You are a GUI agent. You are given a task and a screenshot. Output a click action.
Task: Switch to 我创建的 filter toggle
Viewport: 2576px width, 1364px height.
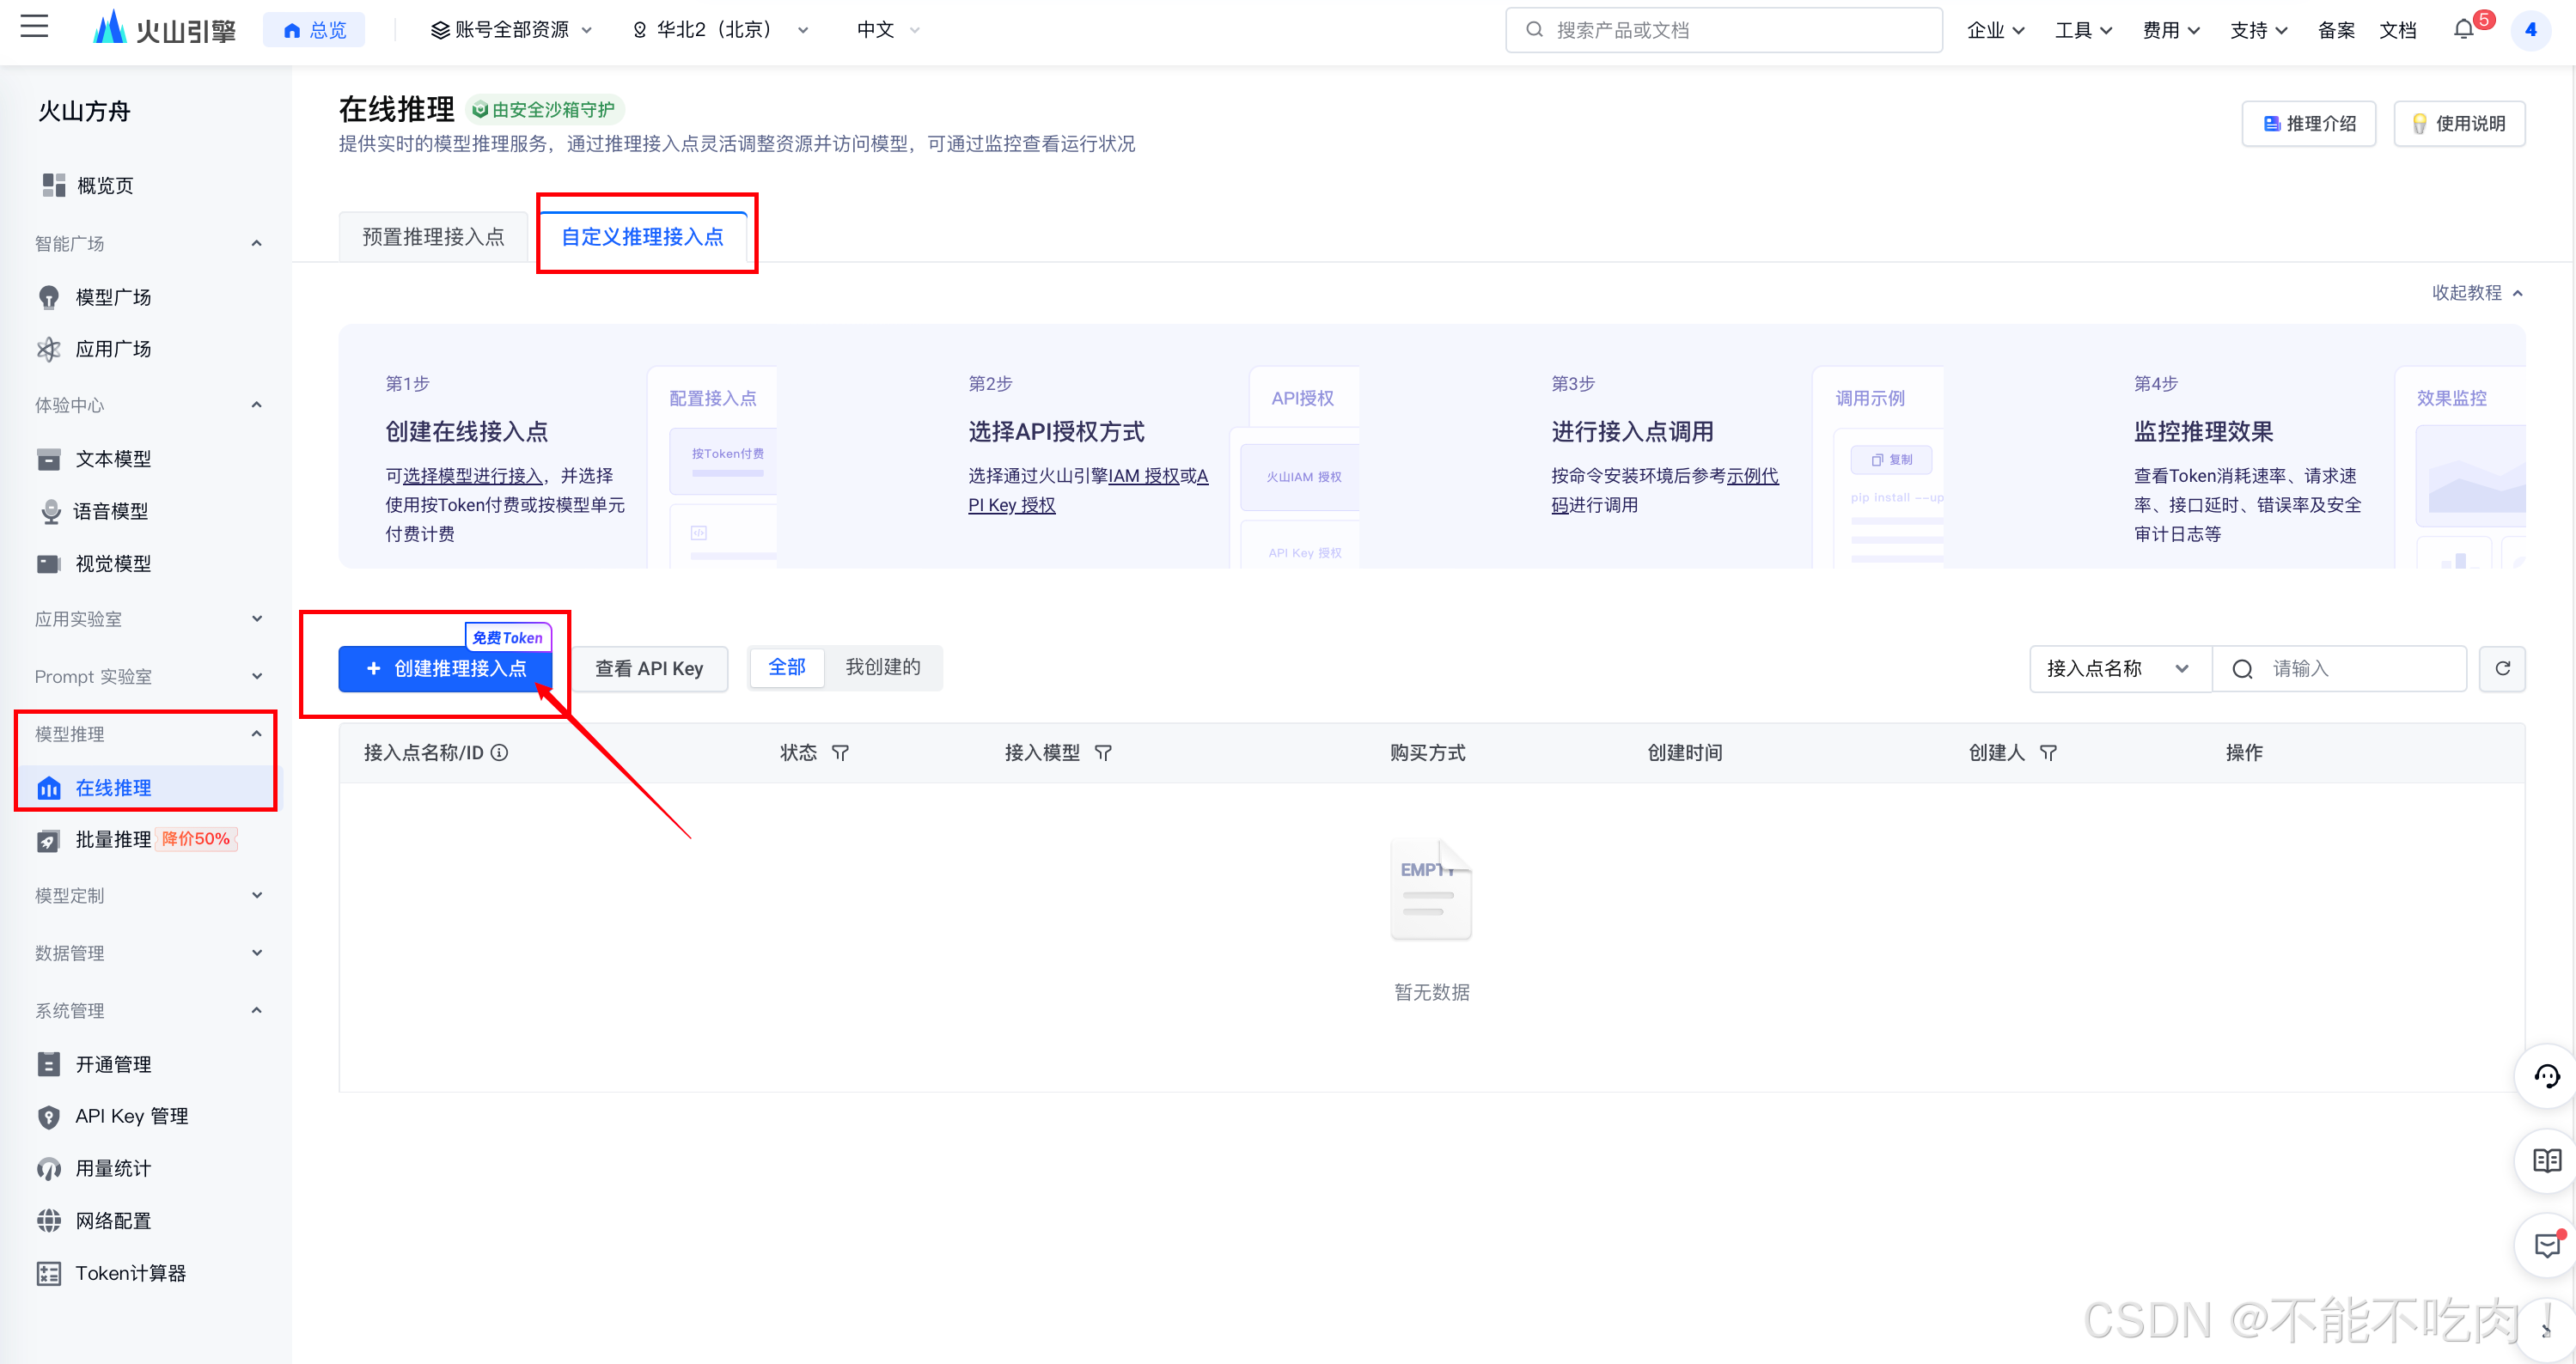(x=882, y=667)
